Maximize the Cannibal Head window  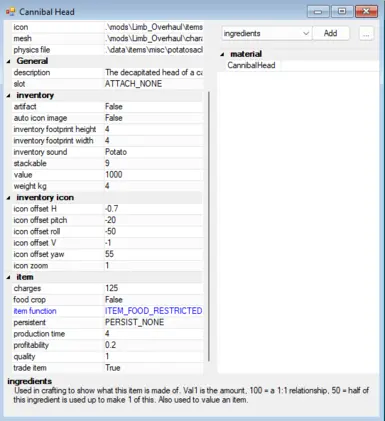[x=342, y=12]
